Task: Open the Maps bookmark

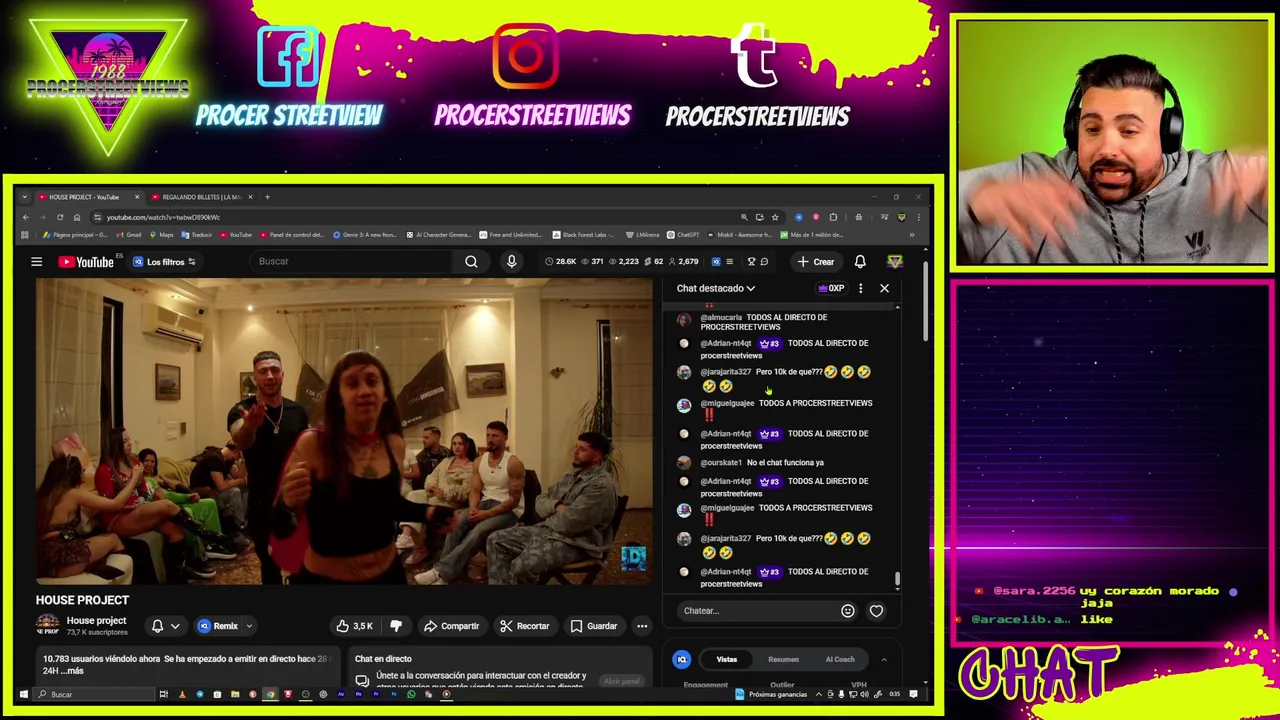Action: 161,235
